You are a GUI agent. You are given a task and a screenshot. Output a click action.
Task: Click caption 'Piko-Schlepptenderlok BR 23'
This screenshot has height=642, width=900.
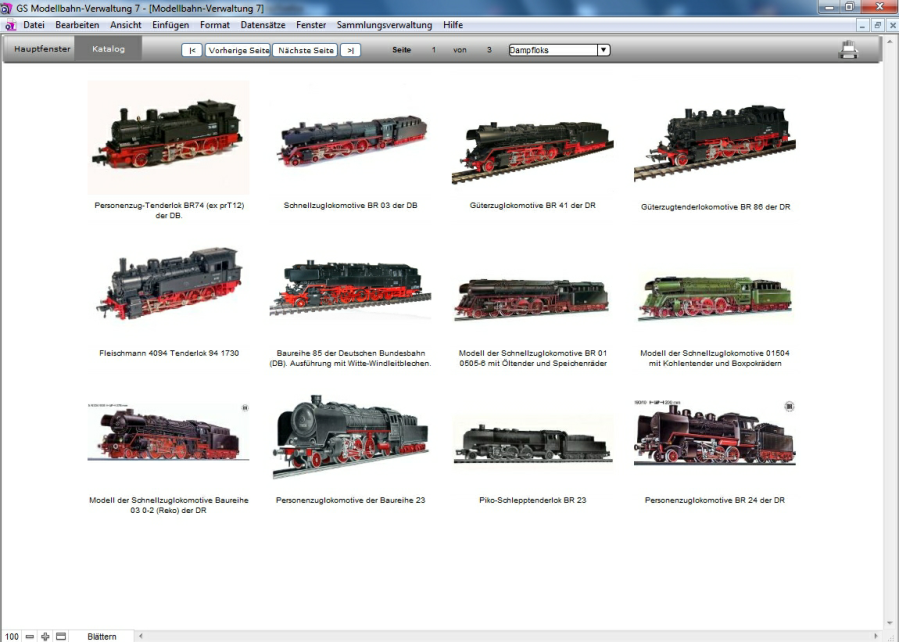533,500
